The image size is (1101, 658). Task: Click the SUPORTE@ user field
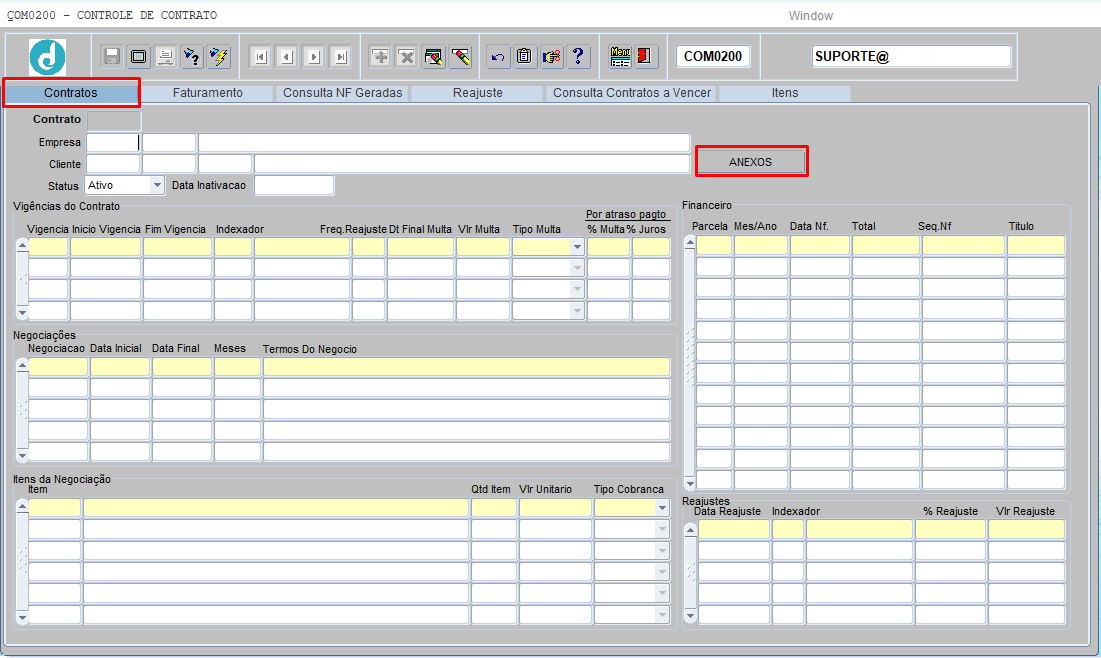911,56
